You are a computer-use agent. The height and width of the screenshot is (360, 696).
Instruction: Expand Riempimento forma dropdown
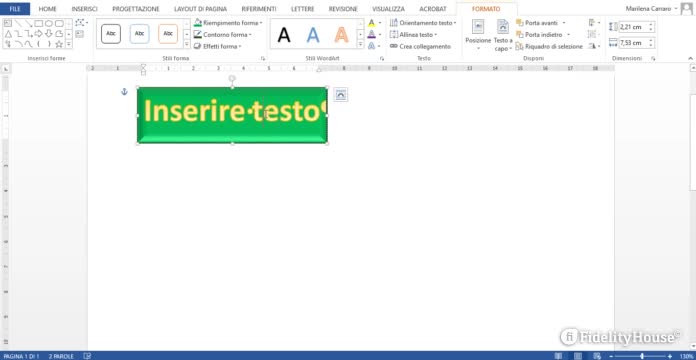coord(229,23)
